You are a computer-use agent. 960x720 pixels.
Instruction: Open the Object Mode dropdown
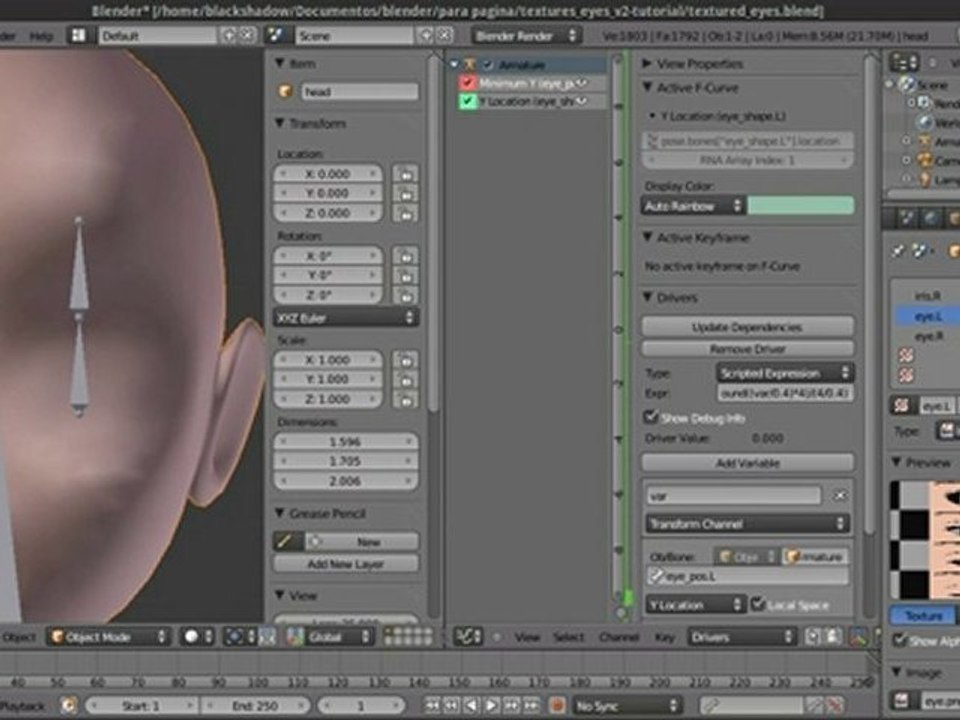[x=108, y=637]
